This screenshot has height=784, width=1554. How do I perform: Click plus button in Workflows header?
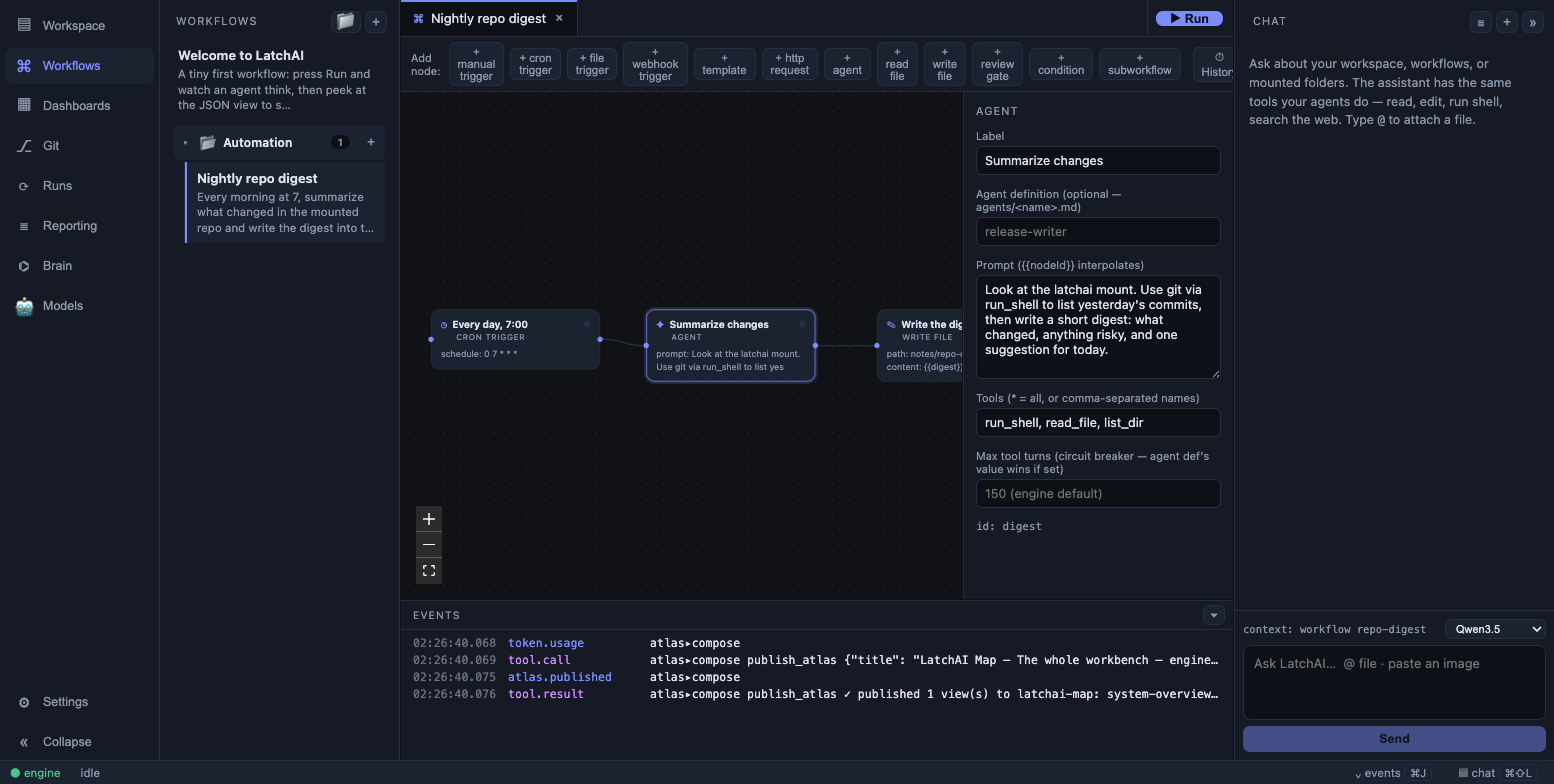click(x=376, y=21)
